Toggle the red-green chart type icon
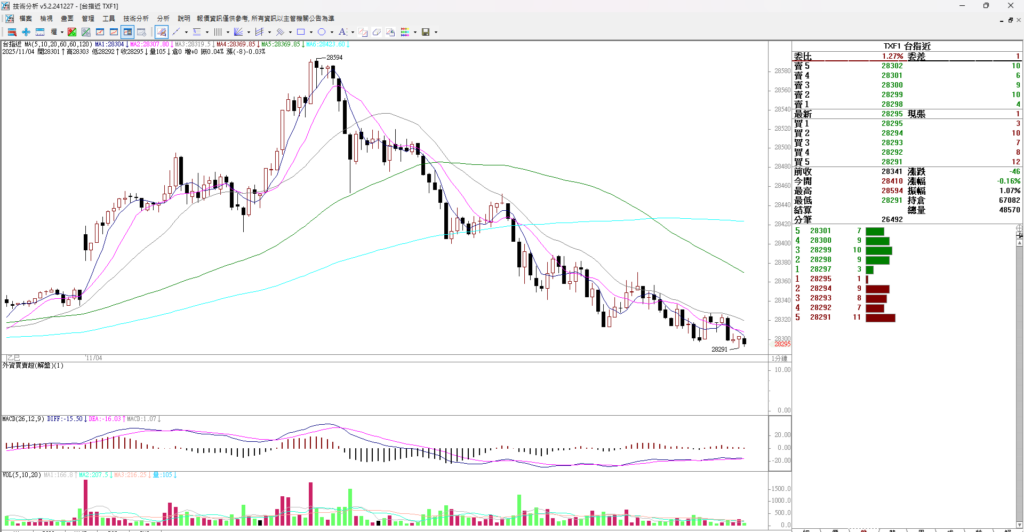Viewport: 1024px width, 532px height. click(70, 32)
